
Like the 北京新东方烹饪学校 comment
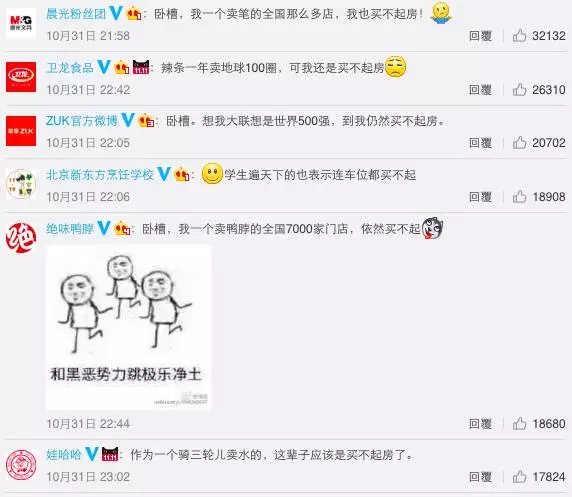[x=519, y=197]
